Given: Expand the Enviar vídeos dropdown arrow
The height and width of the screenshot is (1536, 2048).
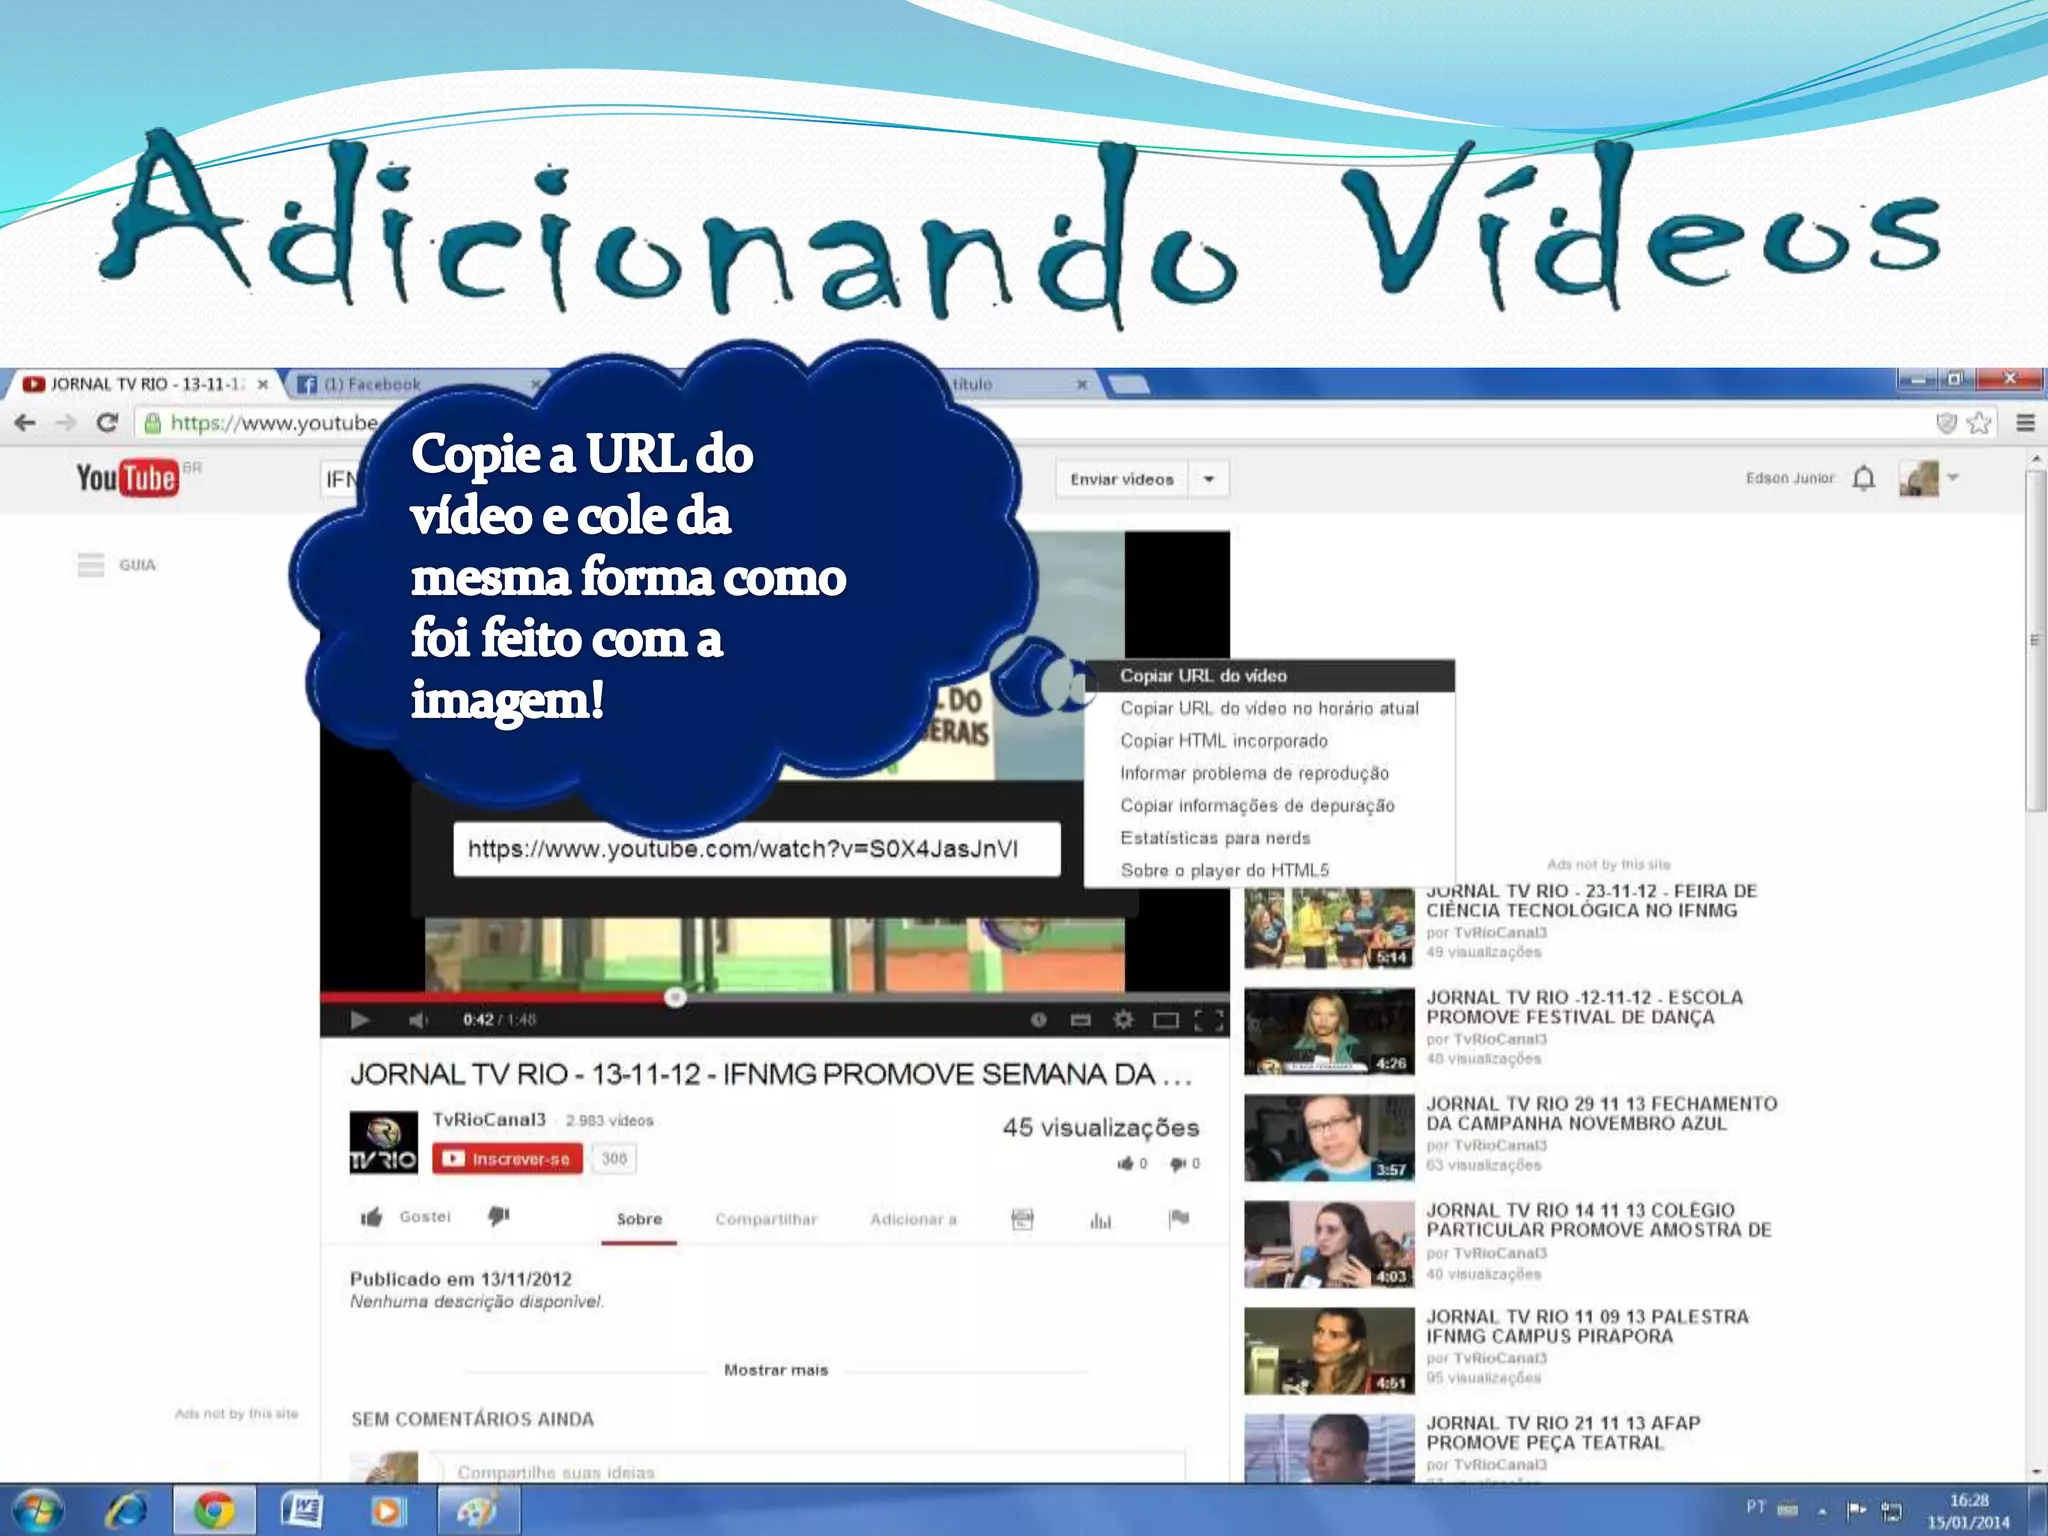Looking at the screenshot, I should coord(1208,479).
